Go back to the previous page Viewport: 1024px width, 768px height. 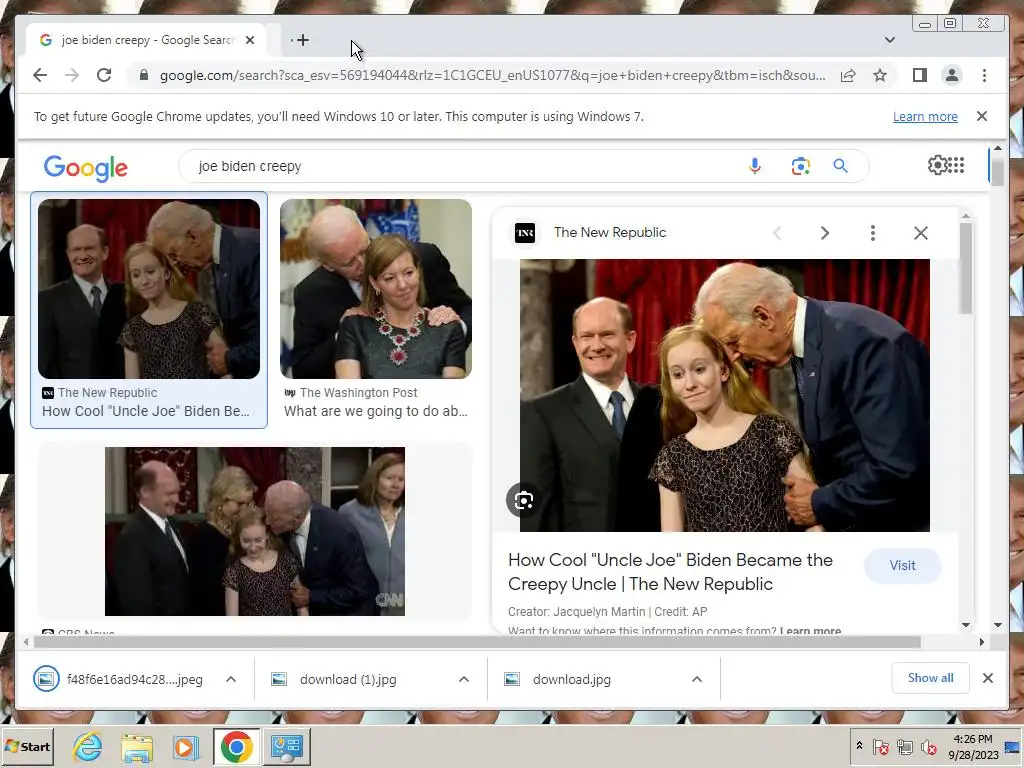pos(40,75)
